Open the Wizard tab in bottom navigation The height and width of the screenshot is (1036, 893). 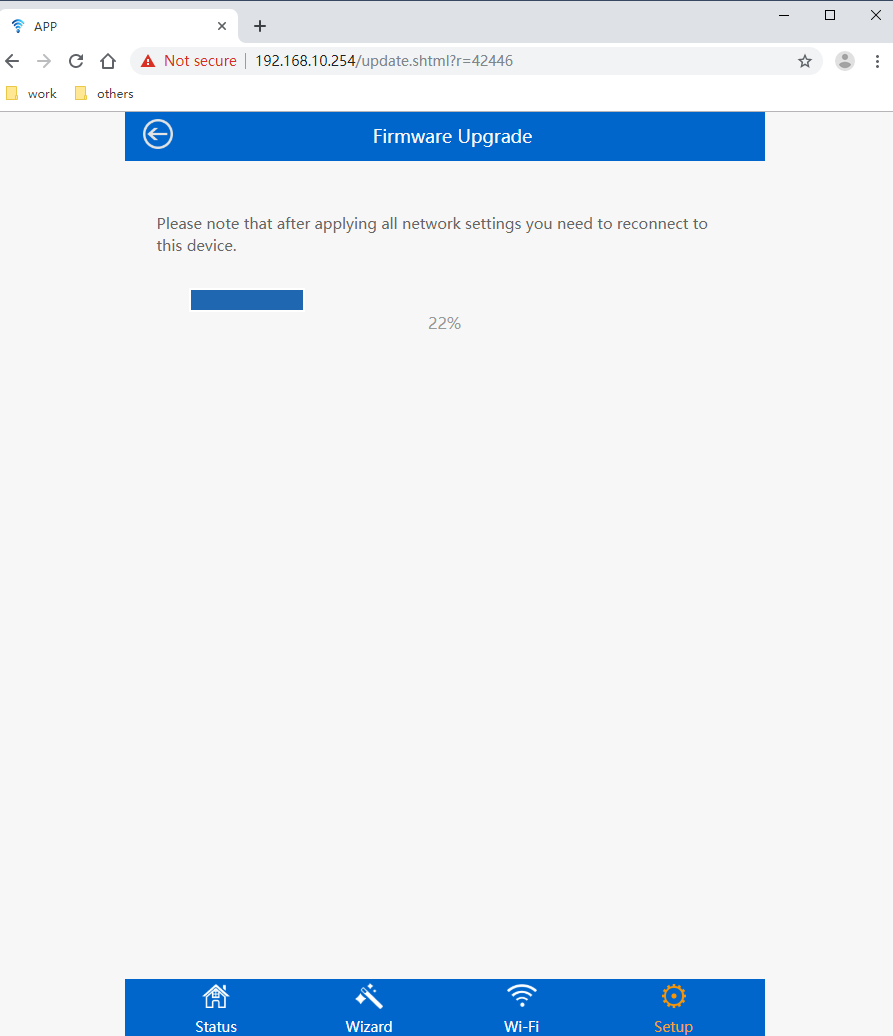pyautogui.click(x=369, y=1008)
